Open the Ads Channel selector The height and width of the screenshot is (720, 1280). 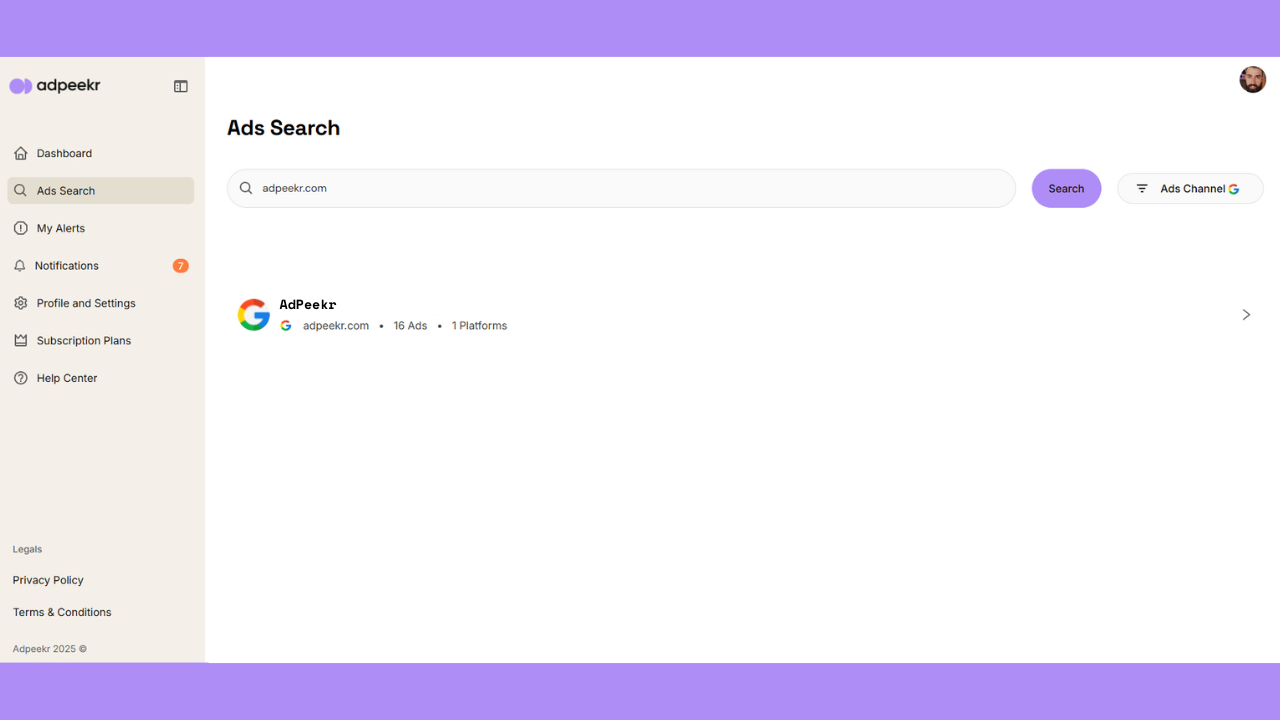1190,188
